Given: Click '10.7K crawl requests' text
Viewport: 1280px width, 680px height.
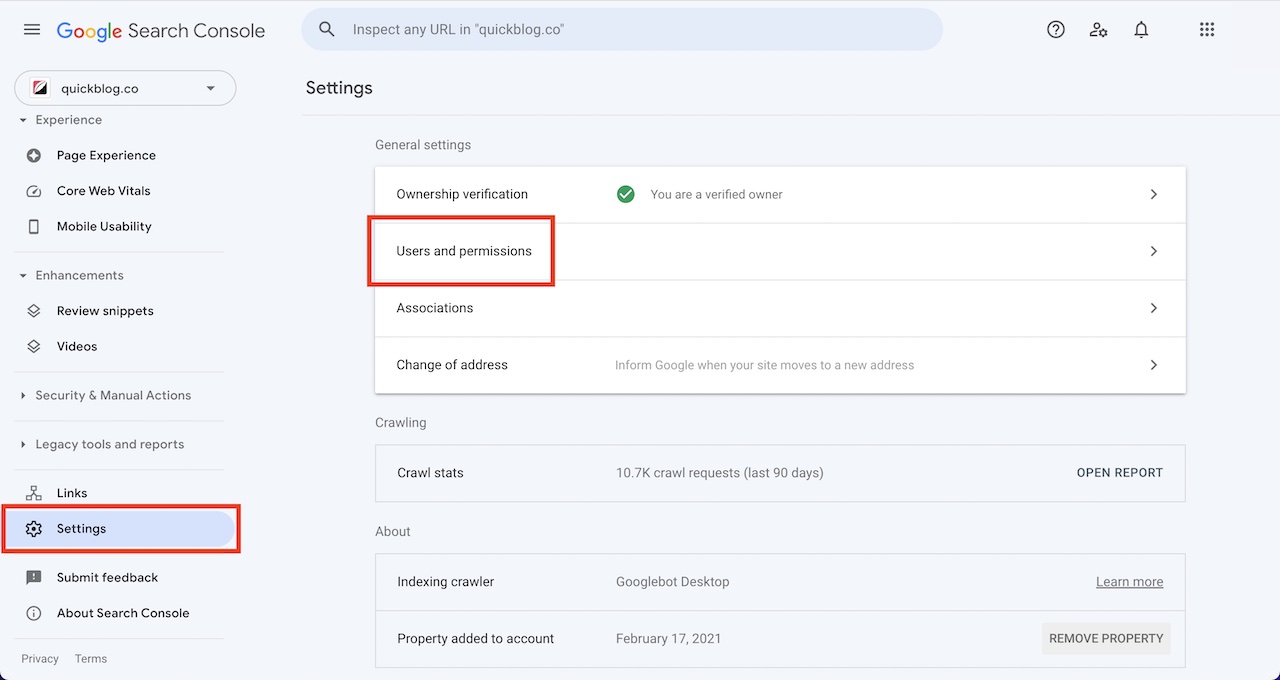Looking at the screenshot, I should [720, 473].
